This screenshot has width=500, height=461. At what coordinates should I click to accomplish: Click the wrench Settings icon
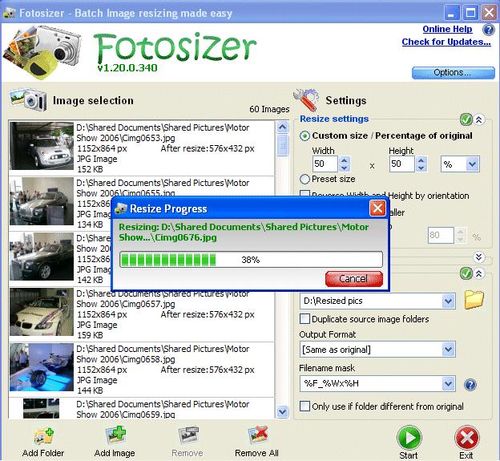306,100
